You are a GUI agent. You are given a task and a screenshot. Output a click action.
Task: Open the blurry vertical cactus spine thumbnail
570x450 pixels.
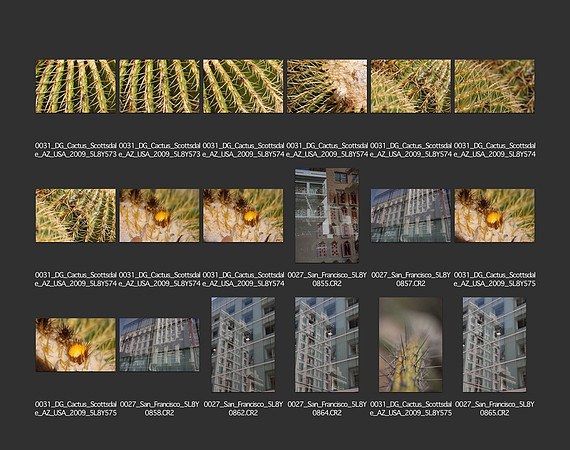pyautogui.click(x=410, y=345)
